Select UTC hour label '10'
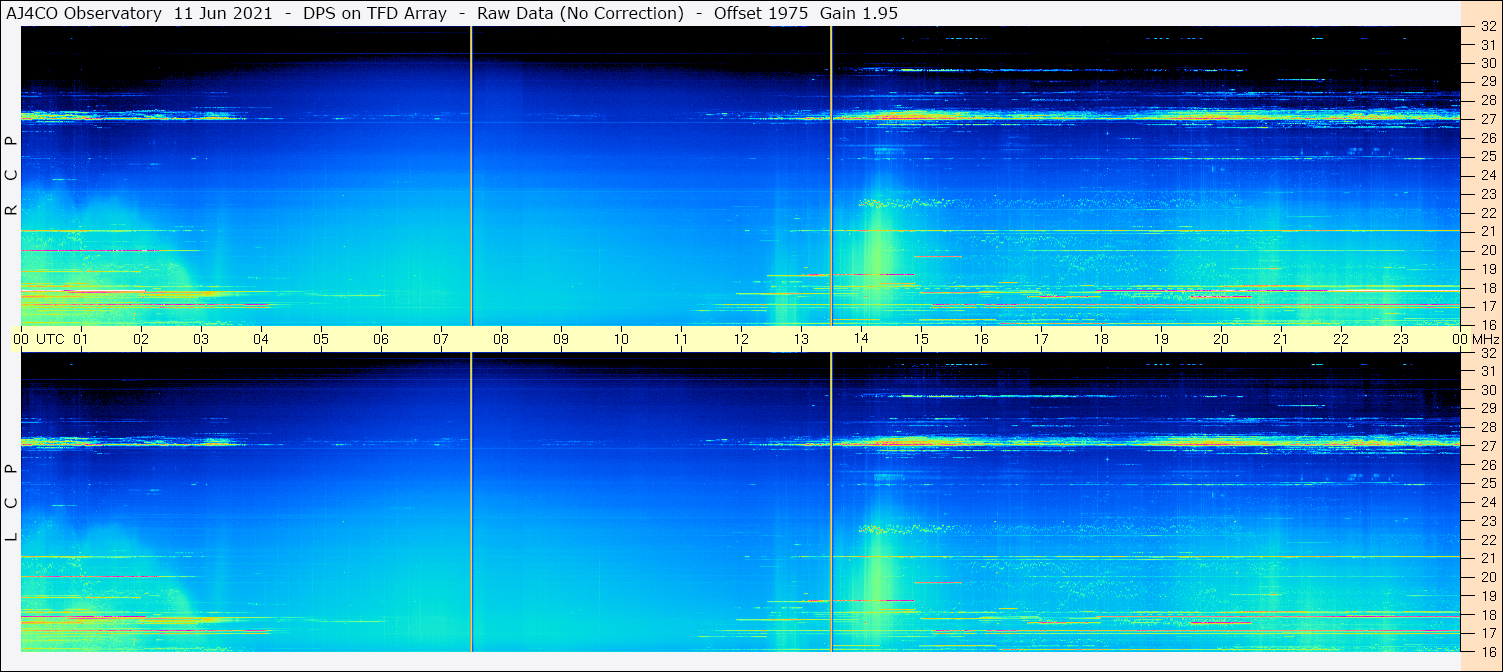 point(621,339)
